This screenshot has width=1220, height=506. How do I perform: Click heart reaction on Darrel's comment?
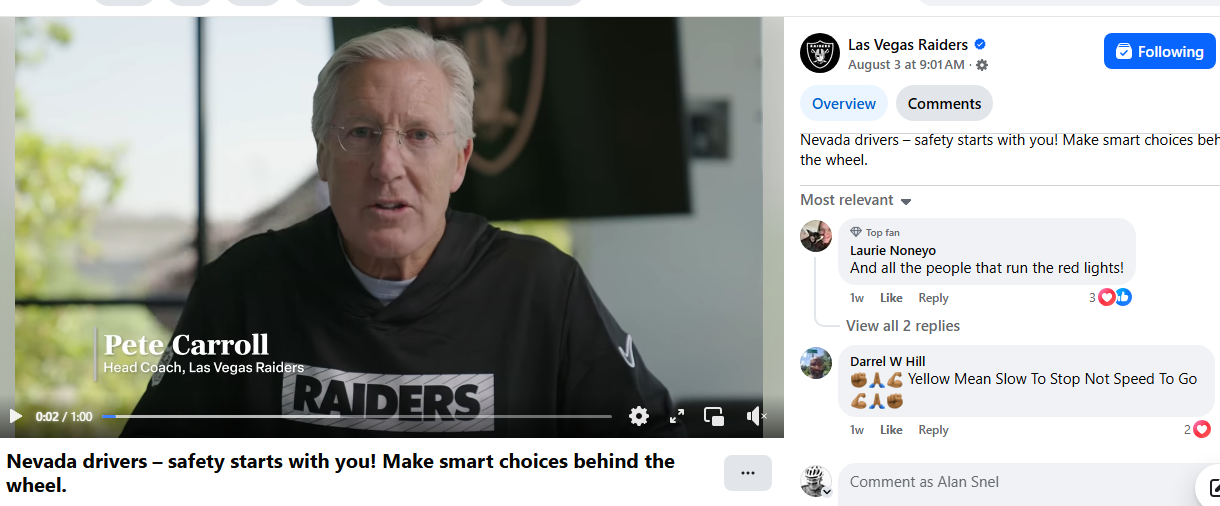1202,429
